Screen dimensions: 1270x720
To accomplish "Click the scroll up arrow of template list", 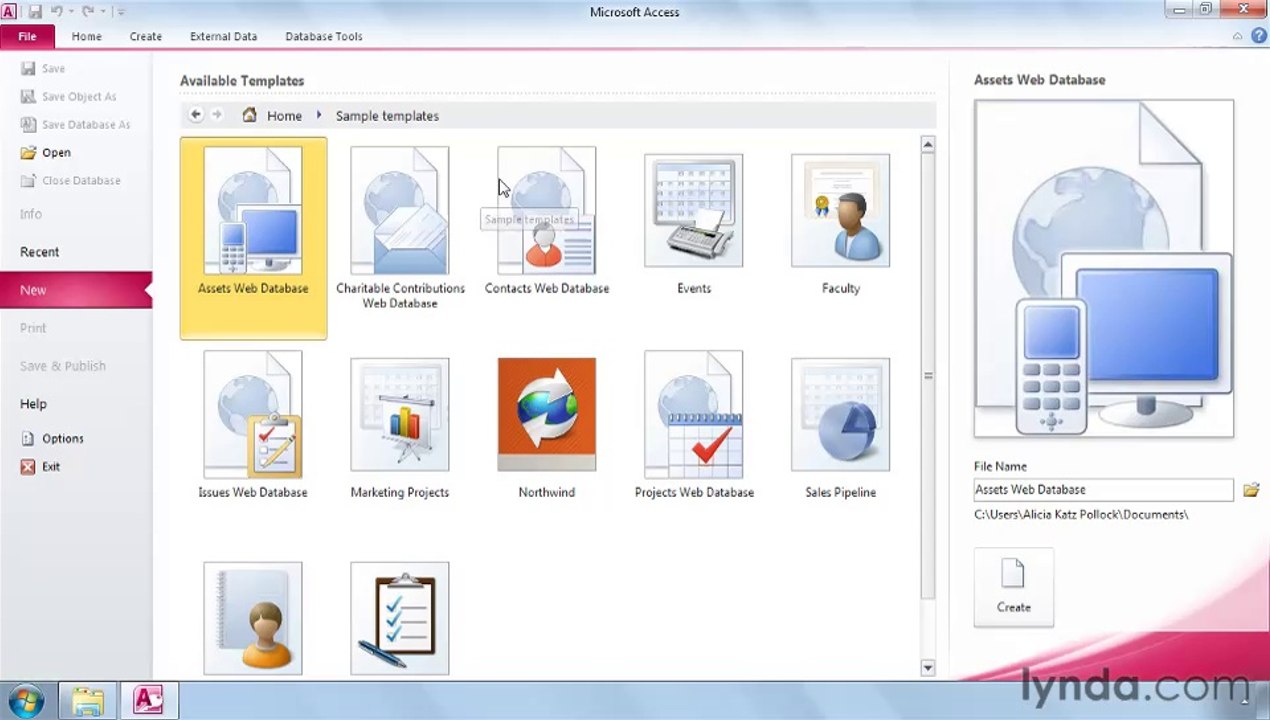I will (928, 145).
